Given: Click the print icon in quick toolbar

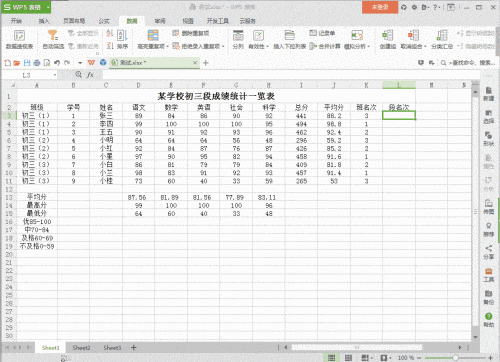Looking at the screenshot, I should (37, 63).
